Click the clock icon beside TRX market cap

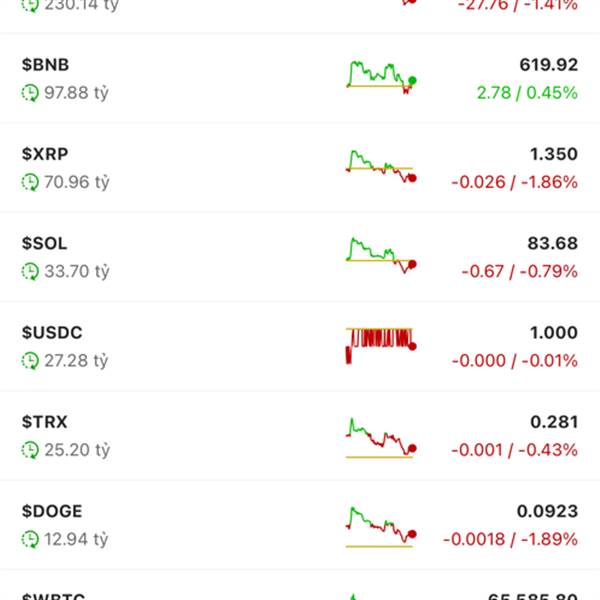coord(30,451)
